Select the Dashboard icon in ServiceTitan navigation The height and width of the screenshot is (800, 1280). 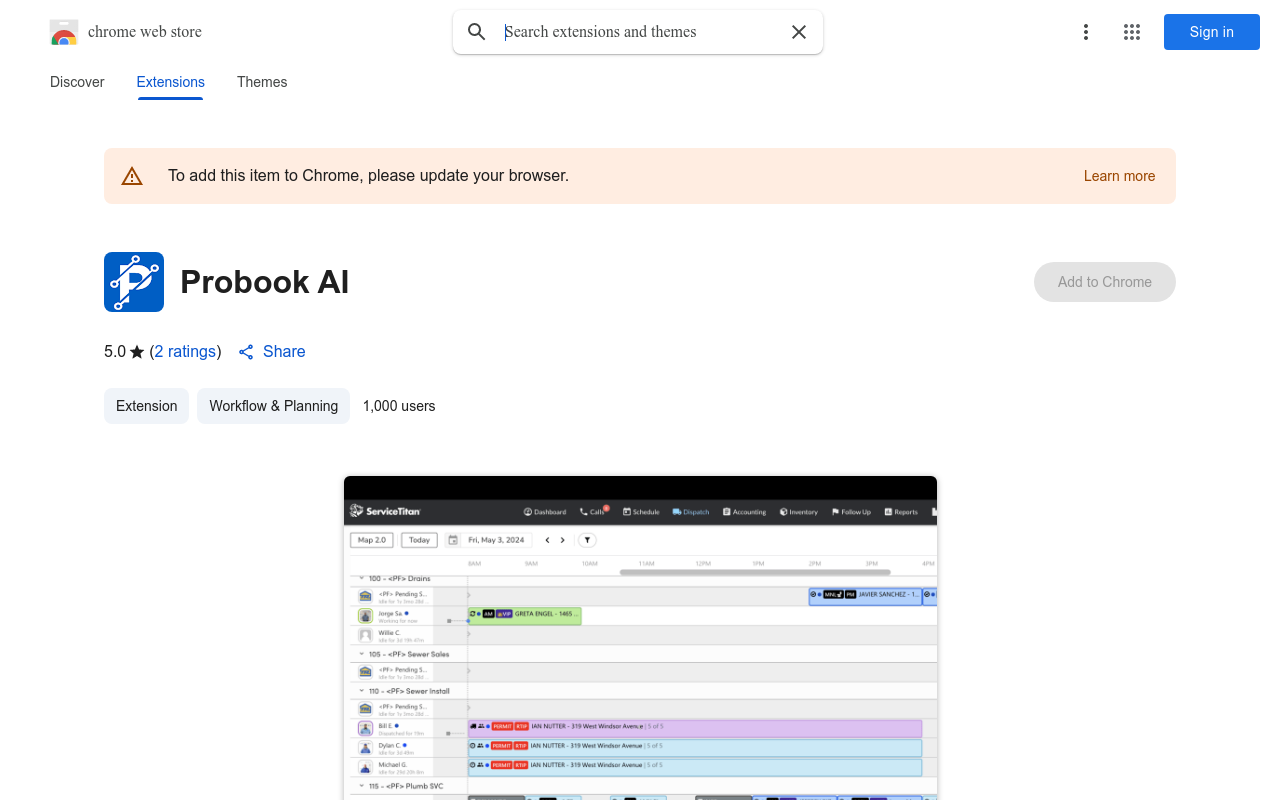(529, 512)
